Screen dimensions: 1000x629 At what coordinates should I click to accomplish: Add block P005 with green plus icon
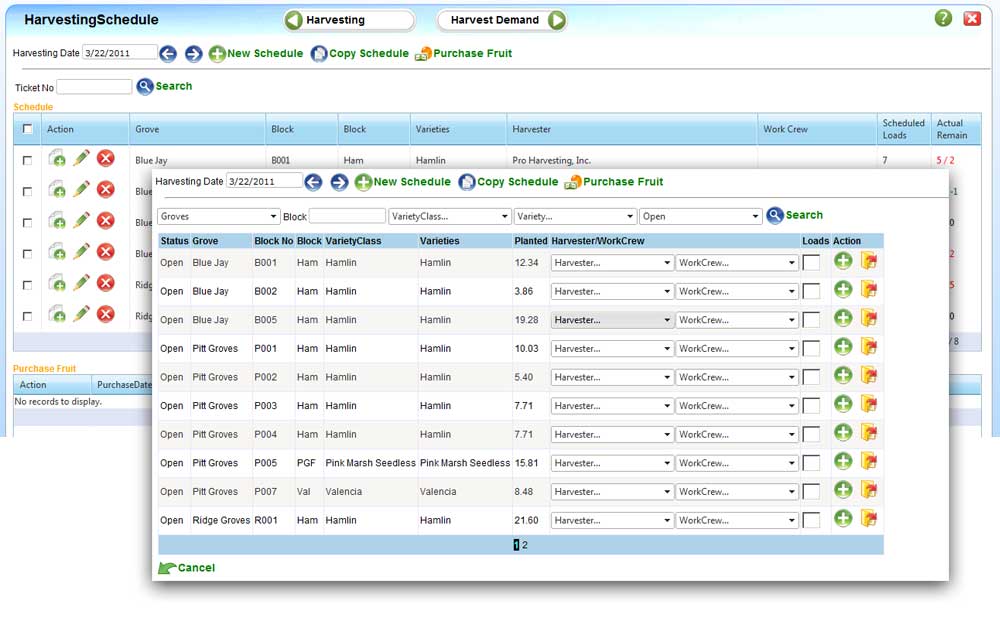click(843, 461)
